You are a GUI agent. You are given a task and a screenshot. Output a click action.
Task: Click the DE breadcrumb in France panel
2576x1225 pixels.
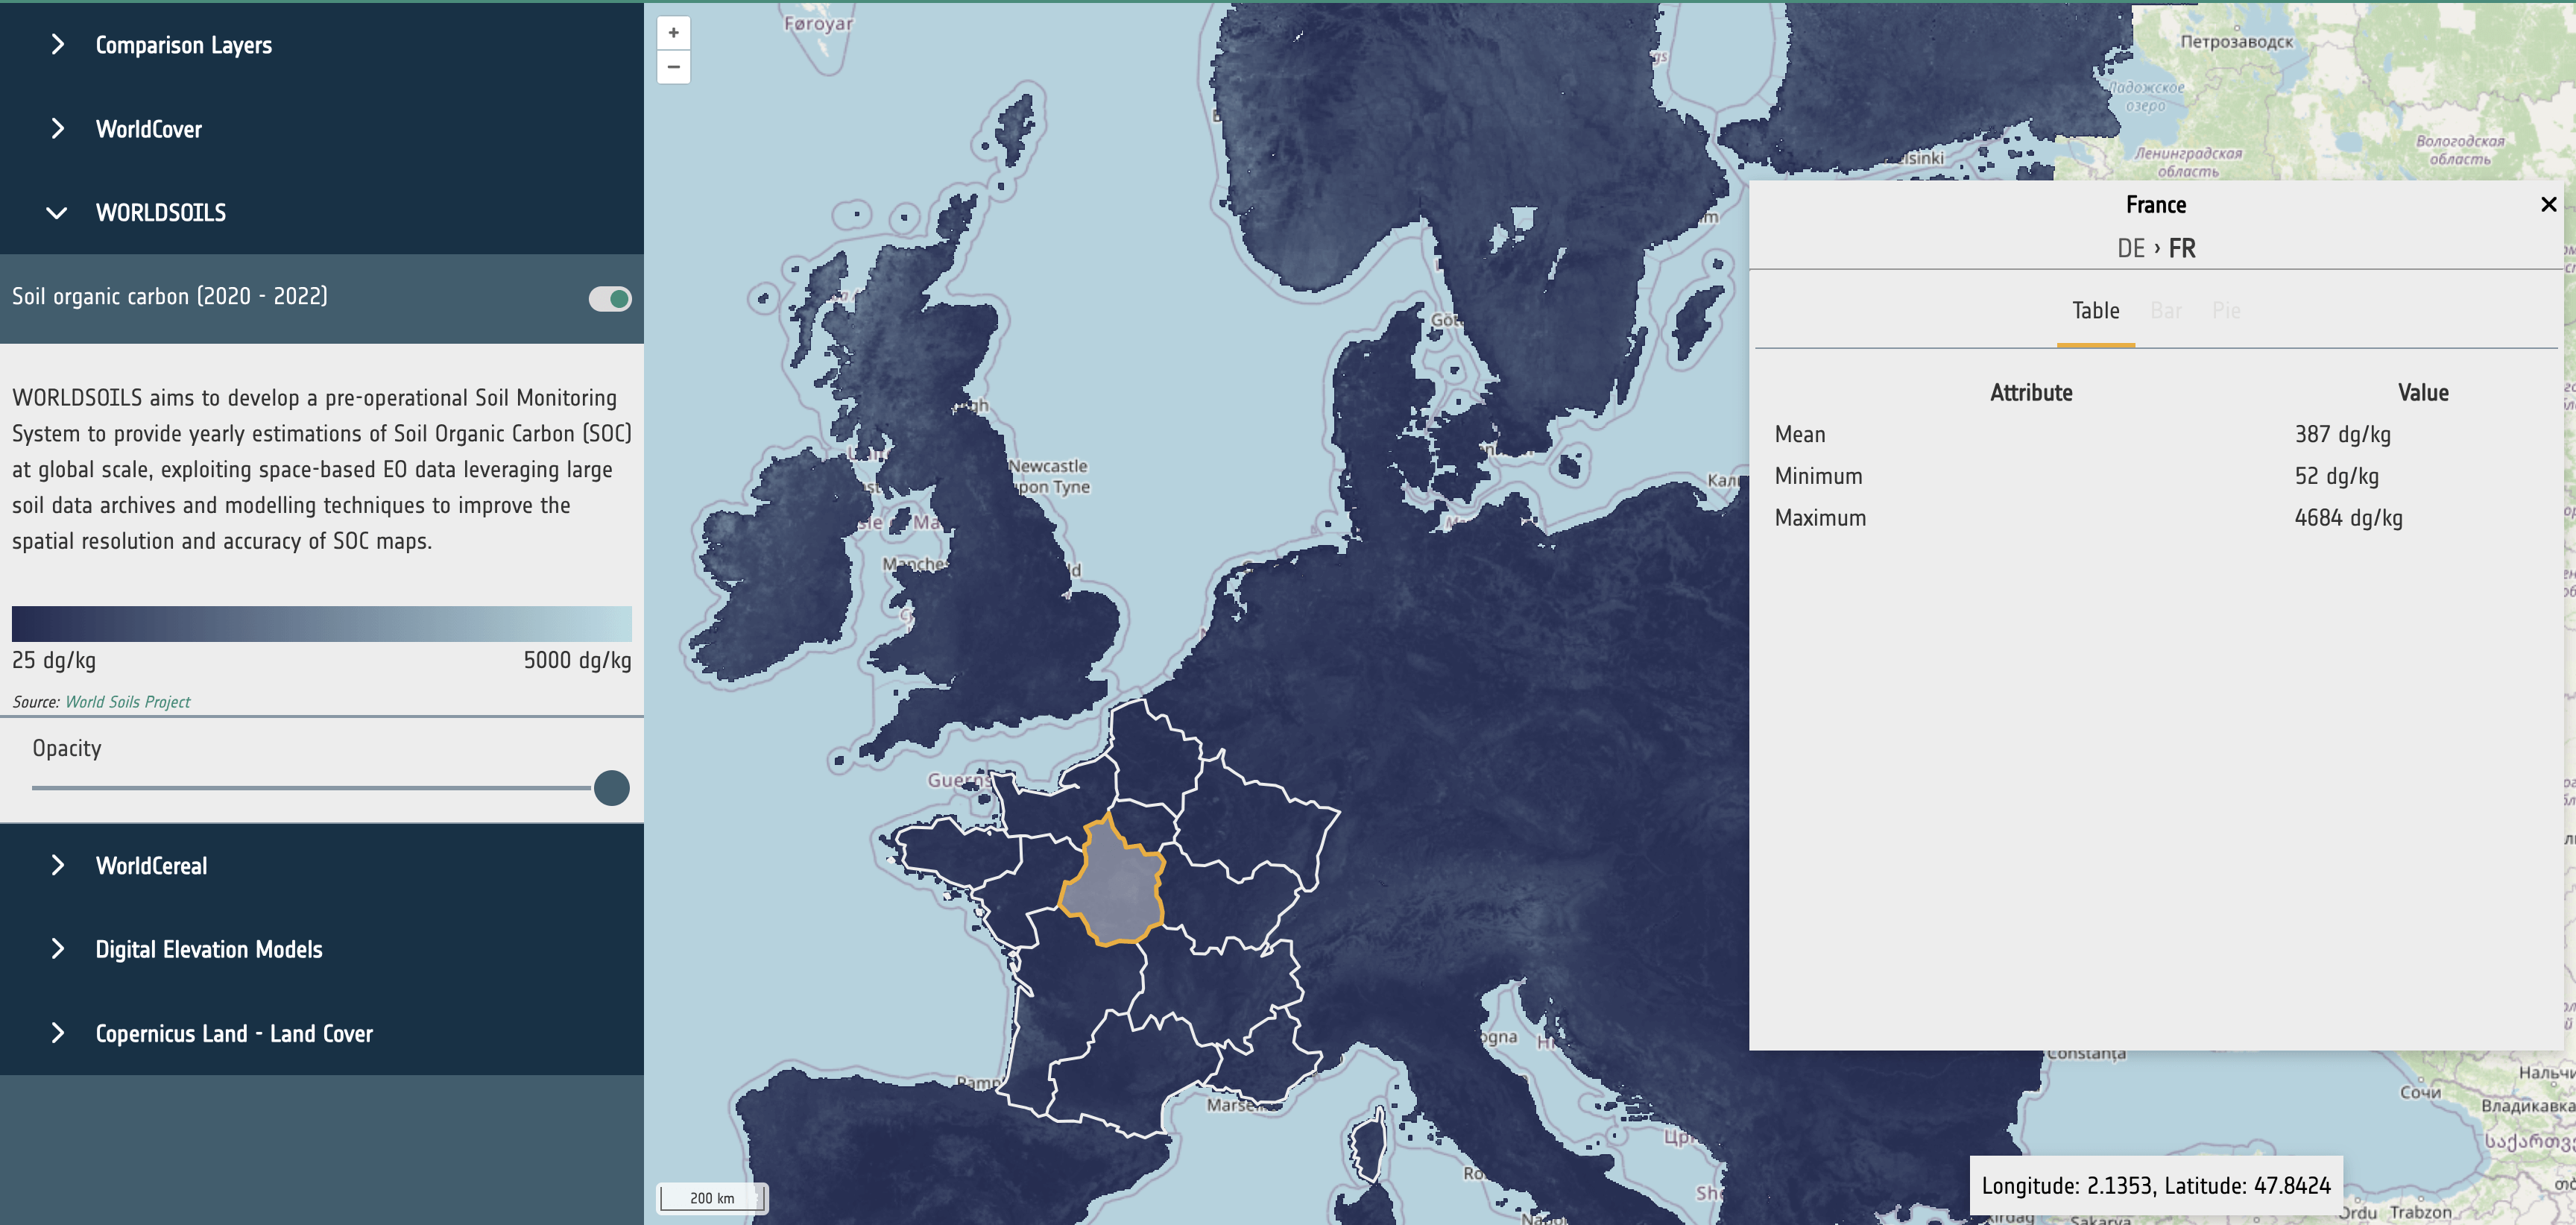click(2131, 248)
